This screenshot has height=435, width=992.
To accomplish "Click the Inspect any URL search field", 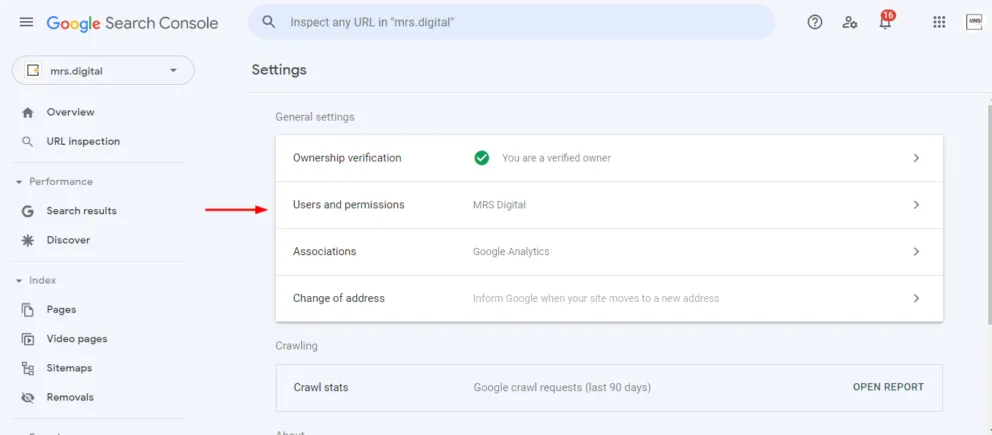I will [x=520, y=22].
